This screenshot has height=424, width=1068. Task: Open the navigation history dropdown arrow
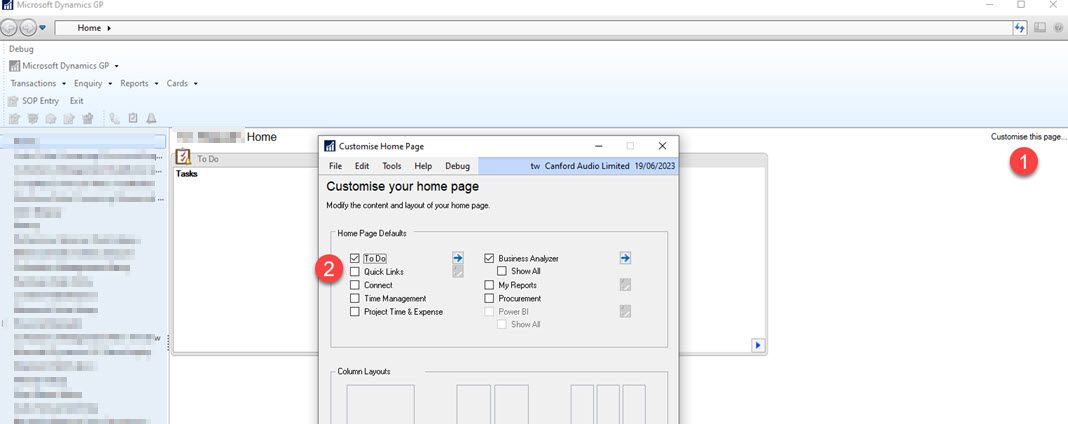(x=42, y=28)
